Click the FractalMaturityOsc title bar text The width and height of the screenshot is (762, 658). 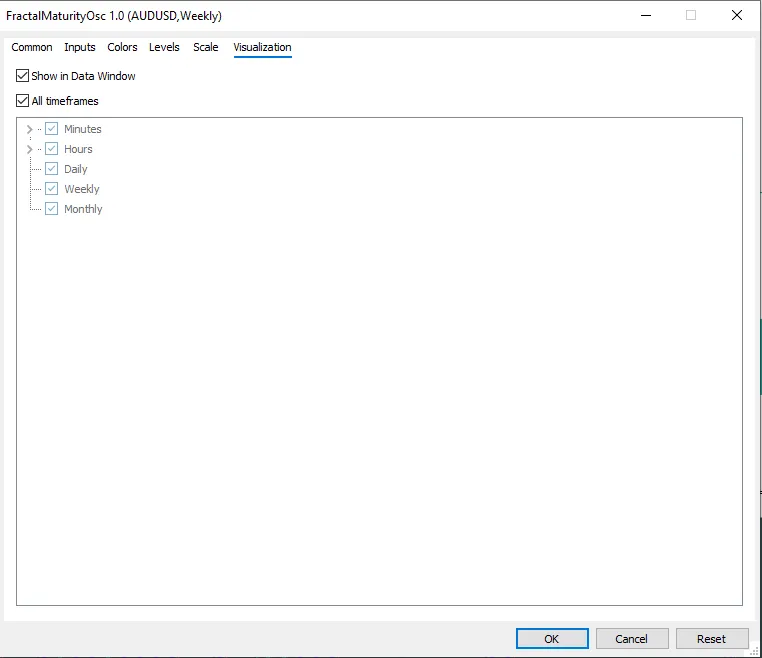coord(114,16)
